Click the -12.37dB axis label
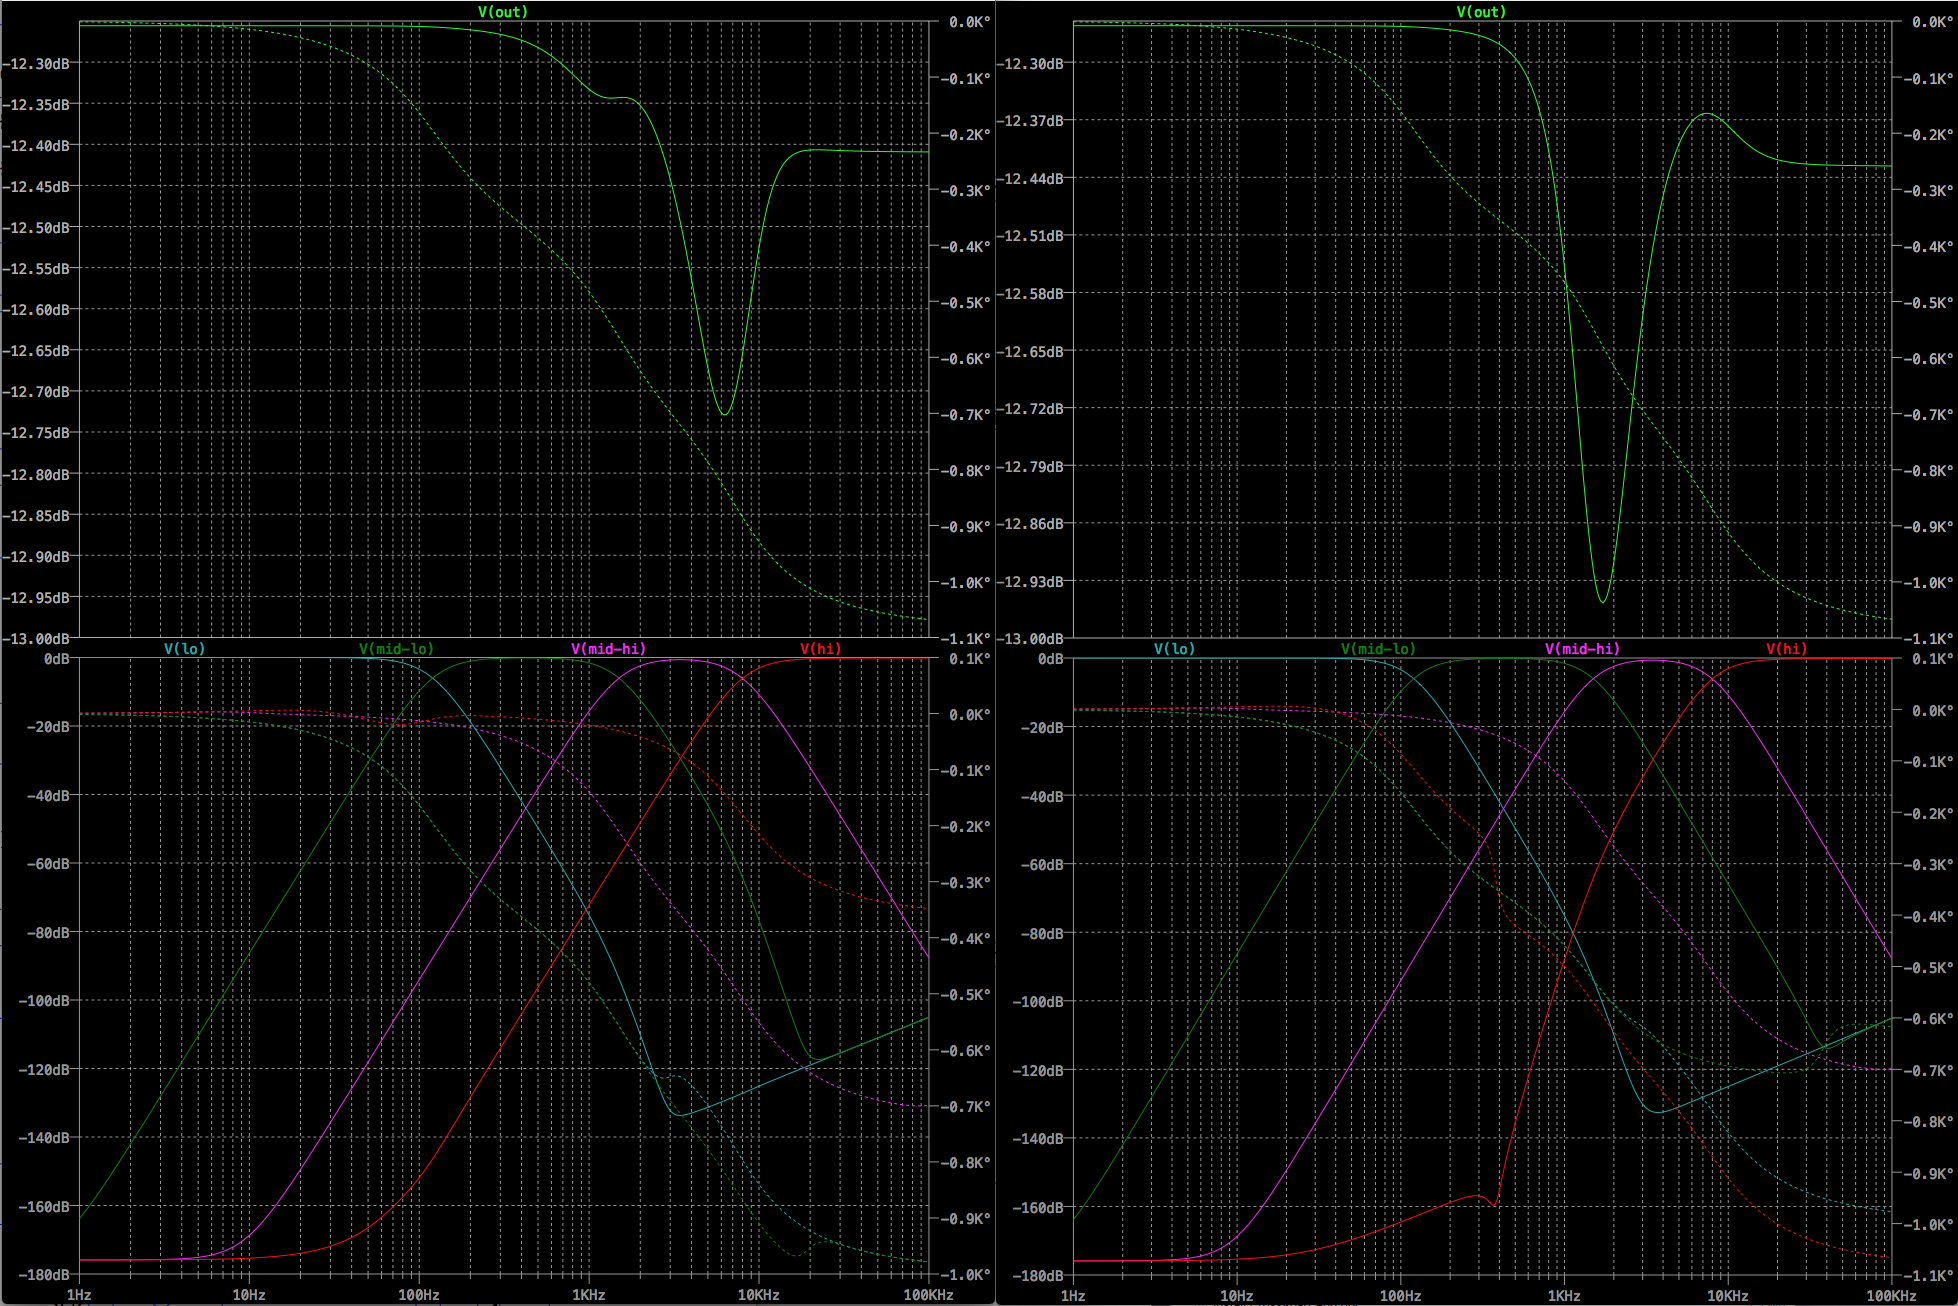 (1030, 121)
